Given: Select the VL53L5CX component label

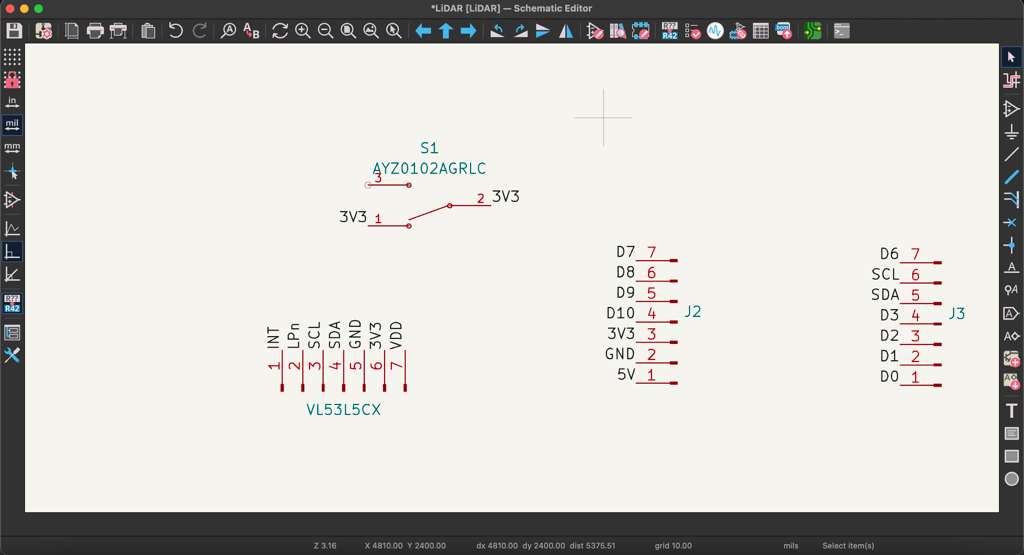Looking at the screenshot, I should [343, 410].
